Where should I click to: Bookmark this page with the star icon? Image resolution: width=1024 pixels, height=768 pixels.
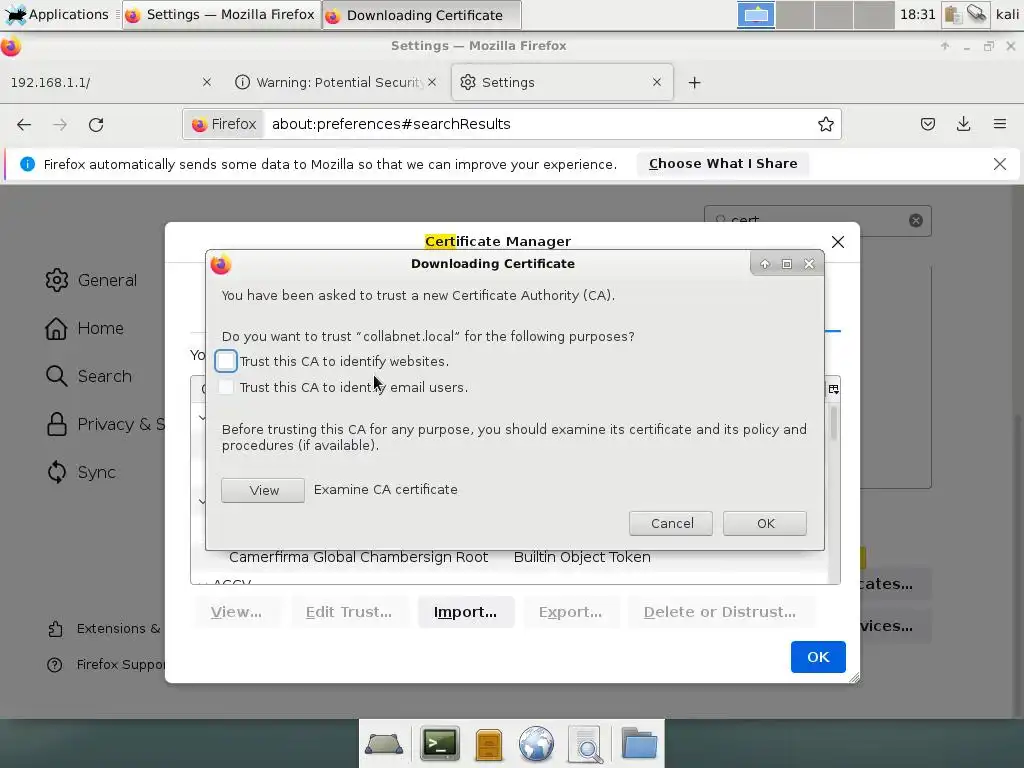pyautogui.click(x=825, y=124)
